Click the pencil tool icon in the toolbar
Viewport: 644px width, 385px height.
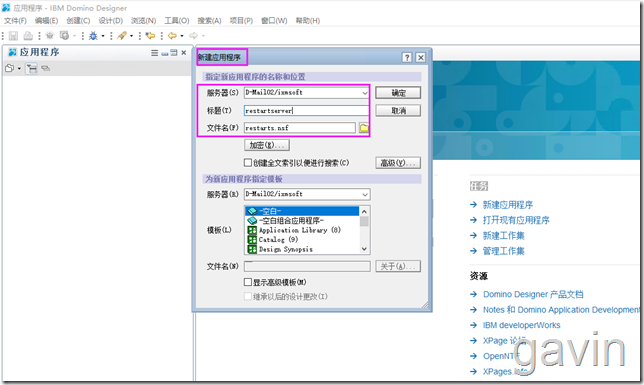122,36
